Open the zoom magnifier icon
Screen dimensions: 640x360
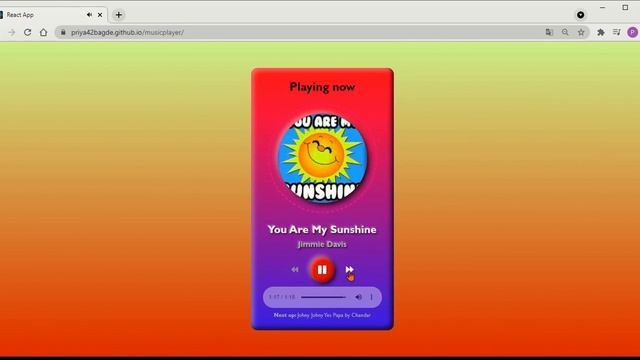[x=565, y=32]
